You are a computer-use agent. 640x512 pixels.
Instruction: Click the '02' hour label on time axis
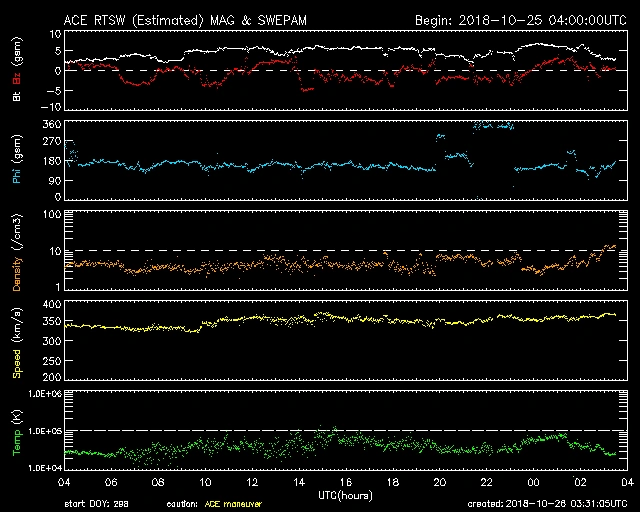click(580, 483)
